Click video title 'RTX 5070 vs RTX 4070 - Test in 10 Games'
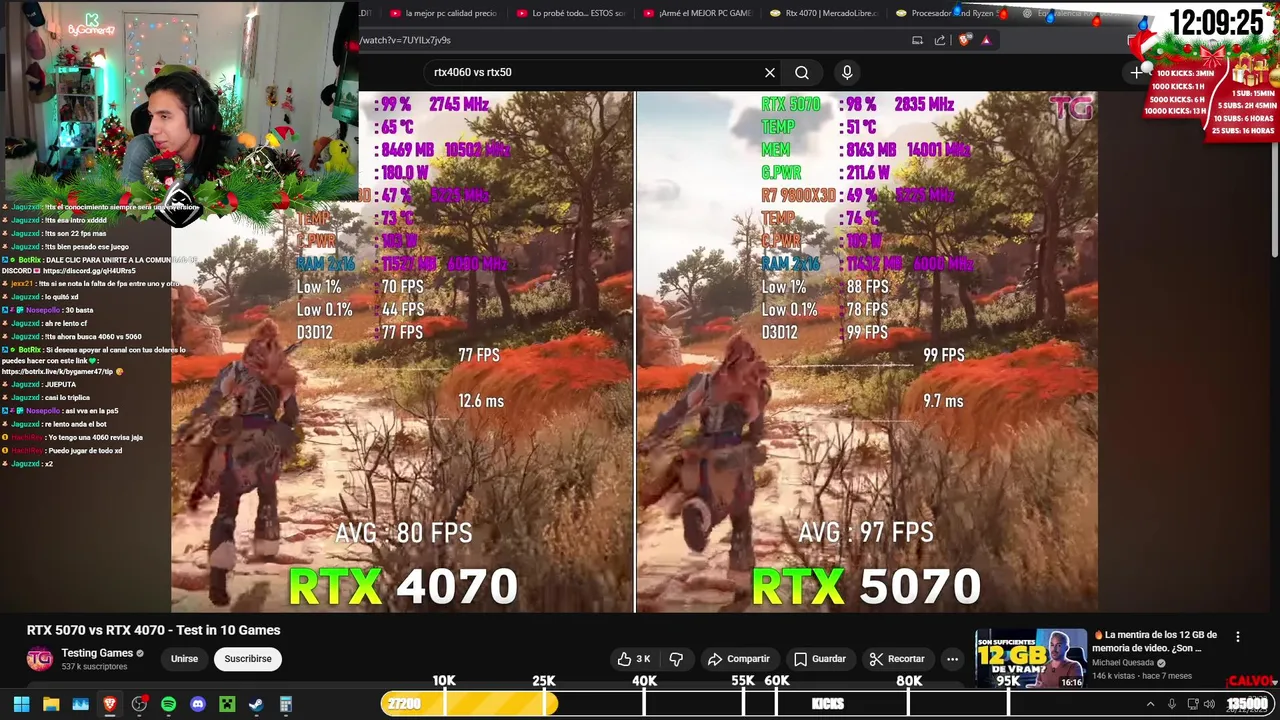Viewport: 1280px width, 720px height. tap(153, 630)
